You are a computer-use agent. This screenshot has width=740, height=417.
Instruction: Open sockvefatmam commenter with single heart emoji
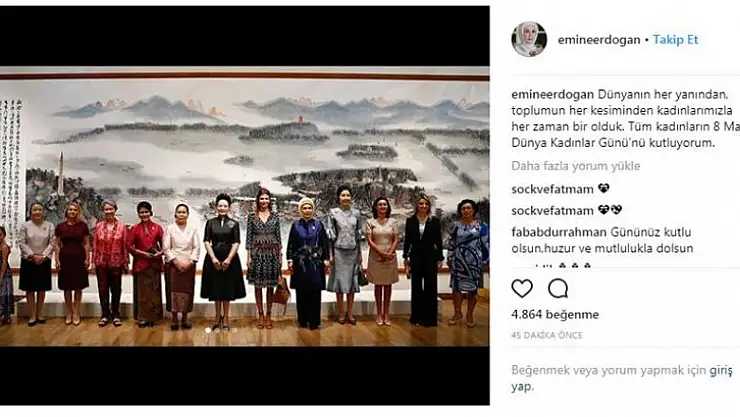[x=553, y=189]
